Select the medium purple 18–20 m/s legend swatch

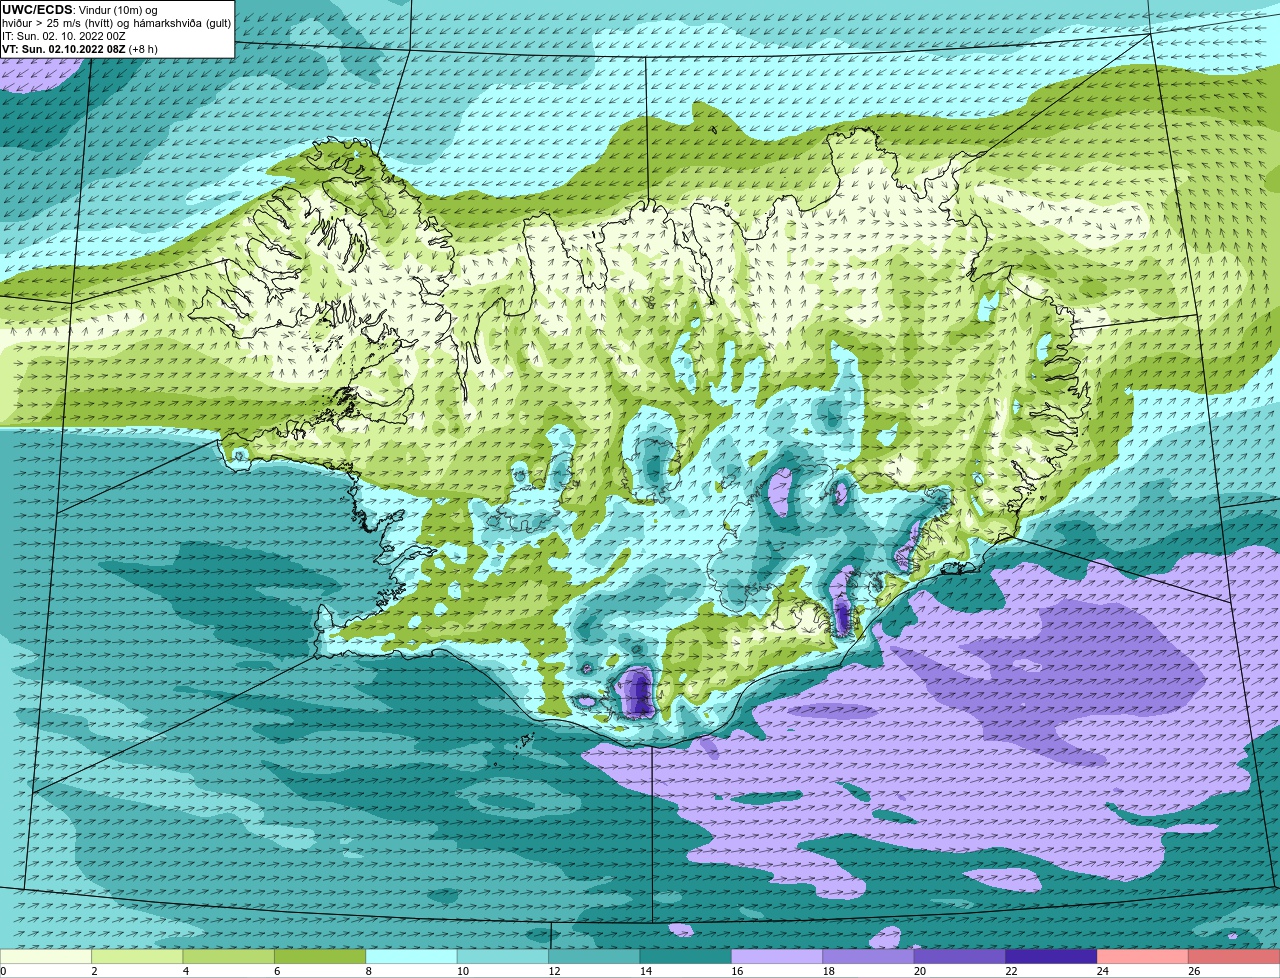[869, 957]
